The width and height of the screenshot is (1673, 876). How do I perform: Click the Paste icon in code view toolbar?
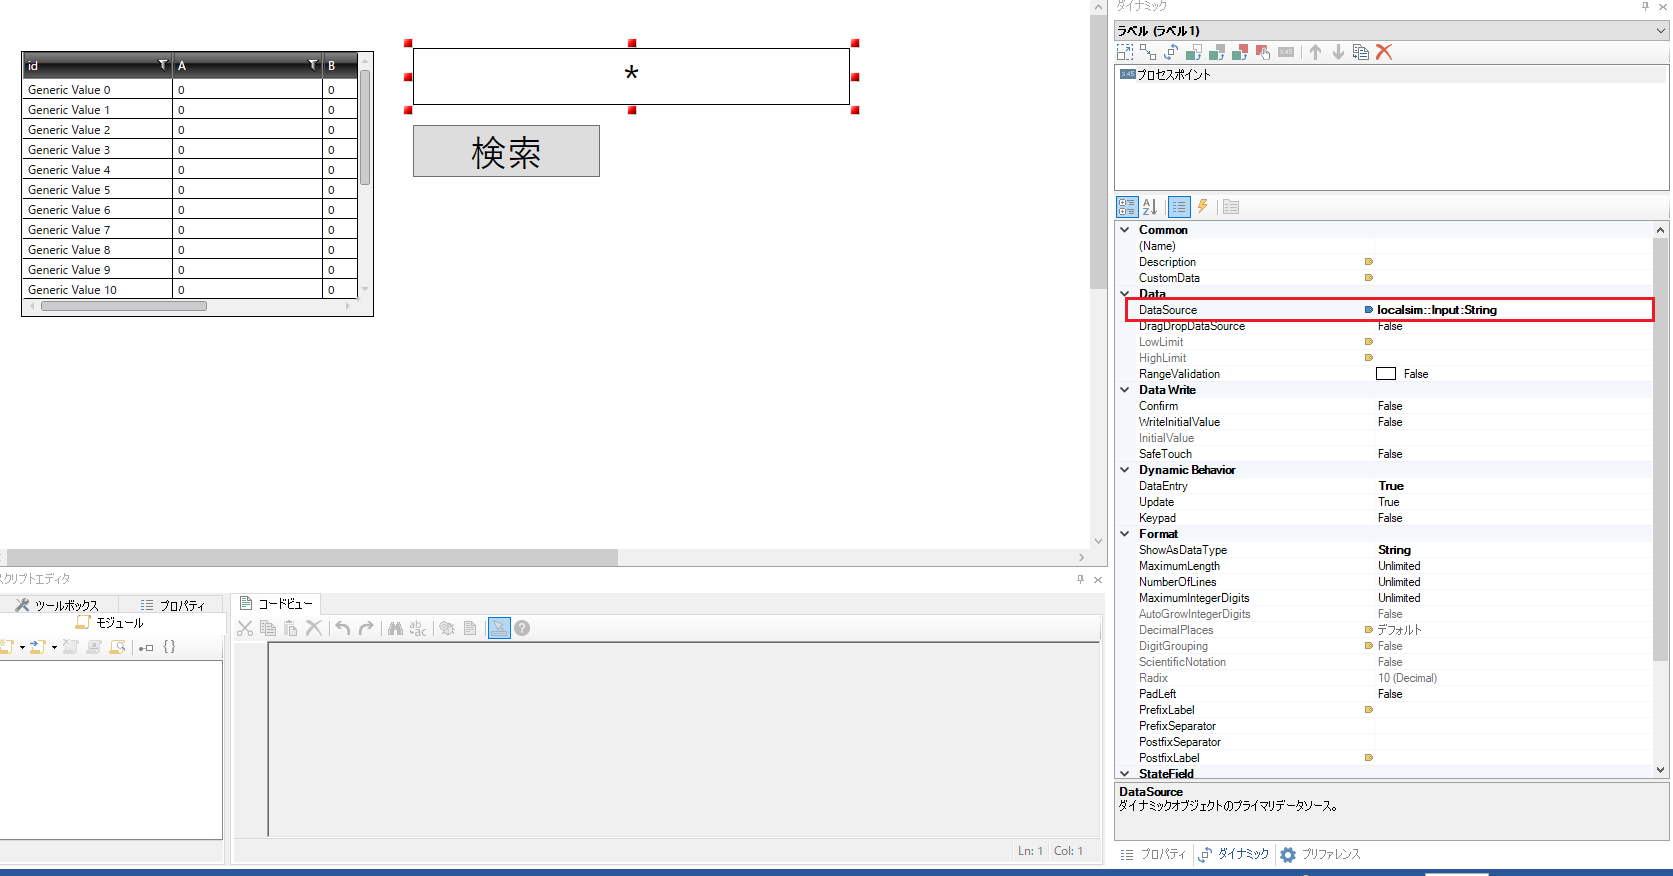291,628
